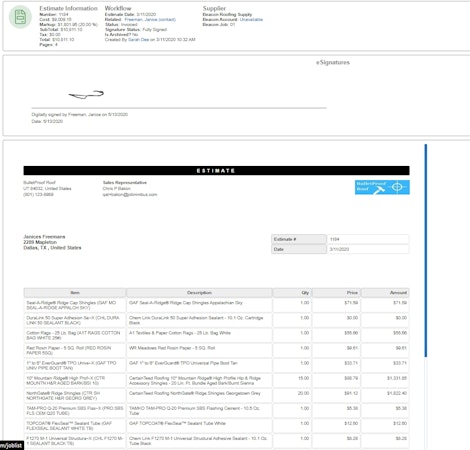Click the $12.60 price in the TOPCOAT row

click(352, 423)
